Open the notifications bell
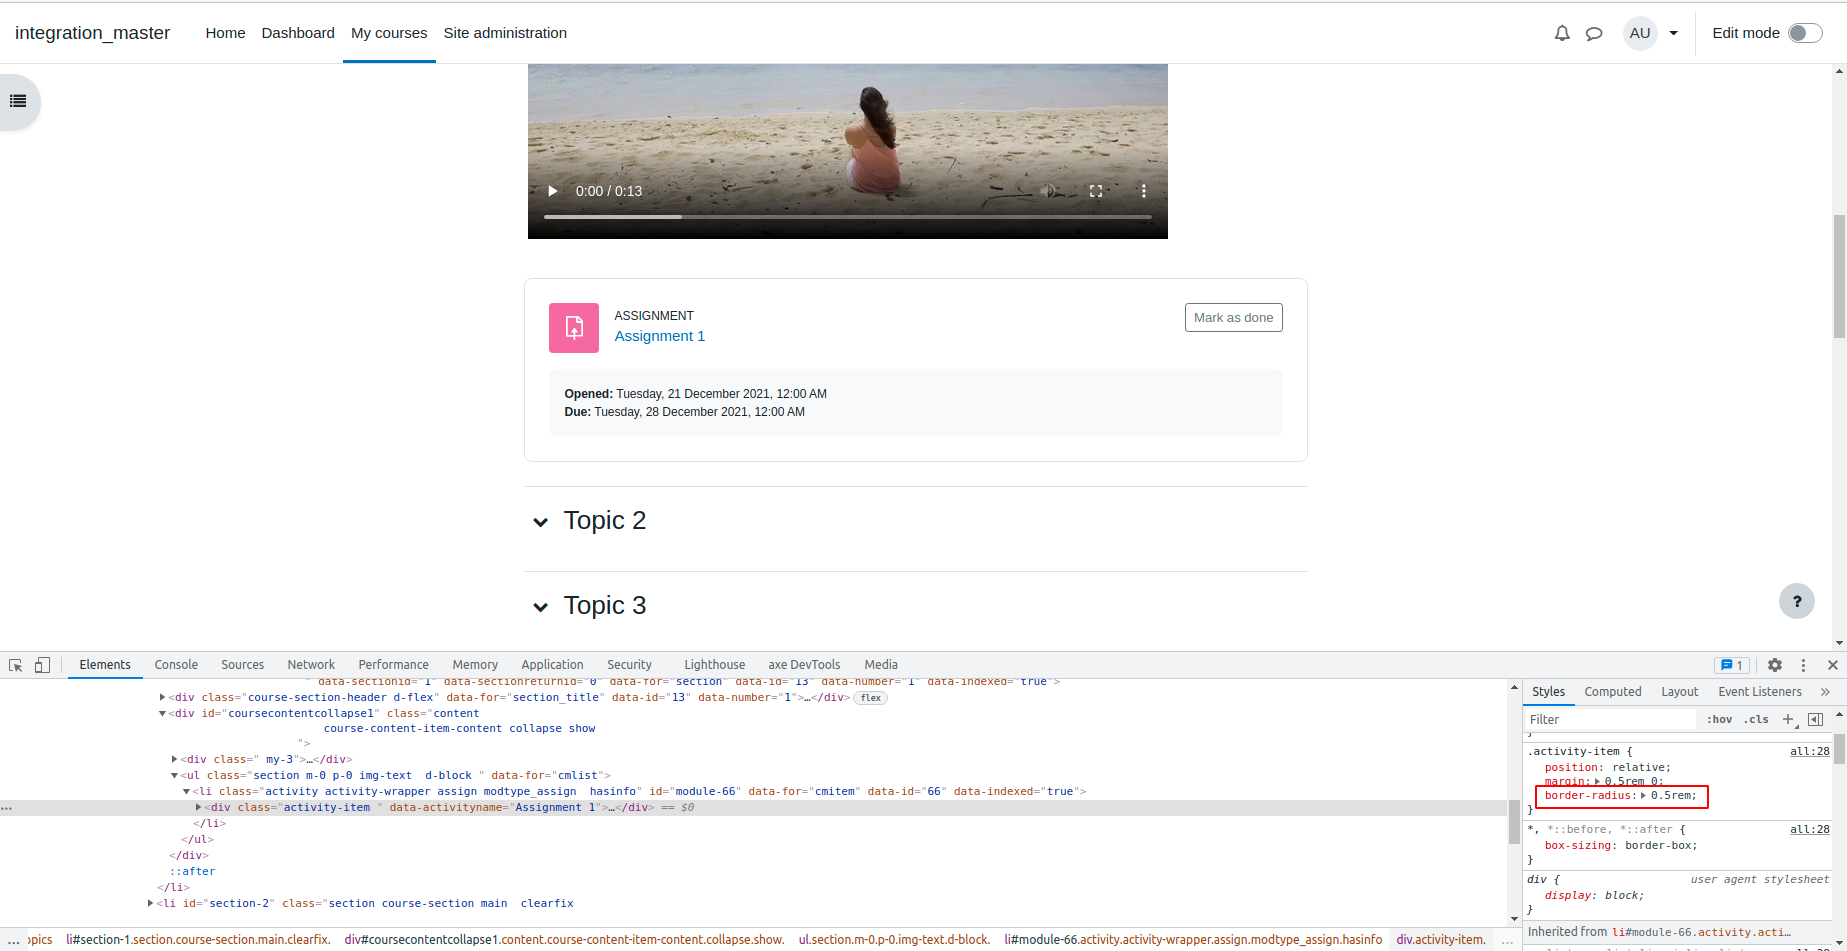The width and height of the screenshot is (1847, 951). point(1562,33)
